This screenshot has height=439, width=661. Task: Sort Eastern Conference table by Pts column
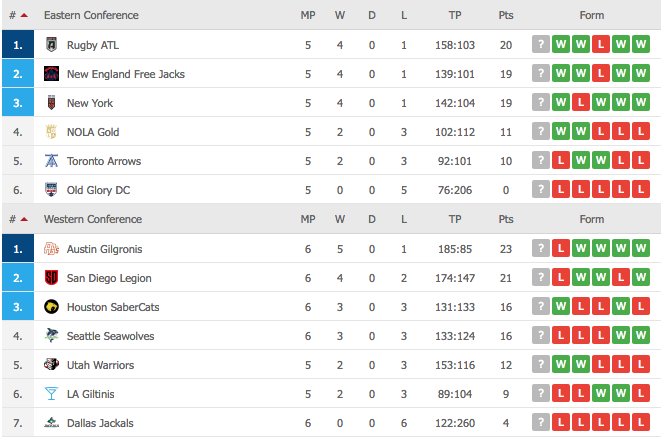point(506,15)
